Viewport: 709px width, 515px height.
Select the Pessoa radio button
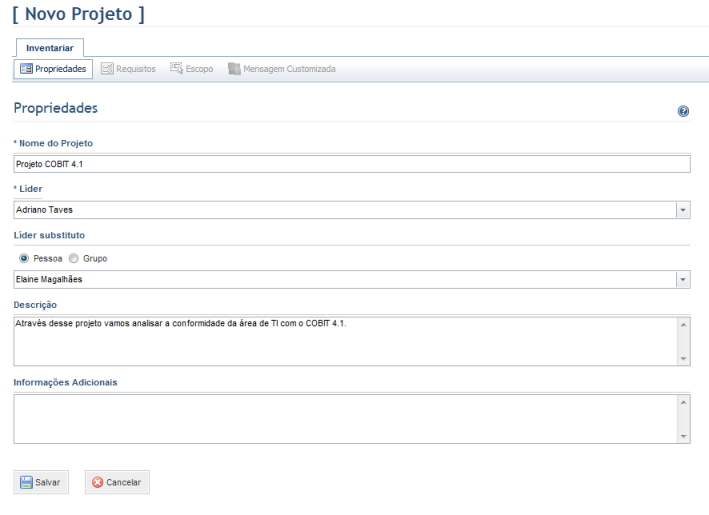tap(24, 258)
